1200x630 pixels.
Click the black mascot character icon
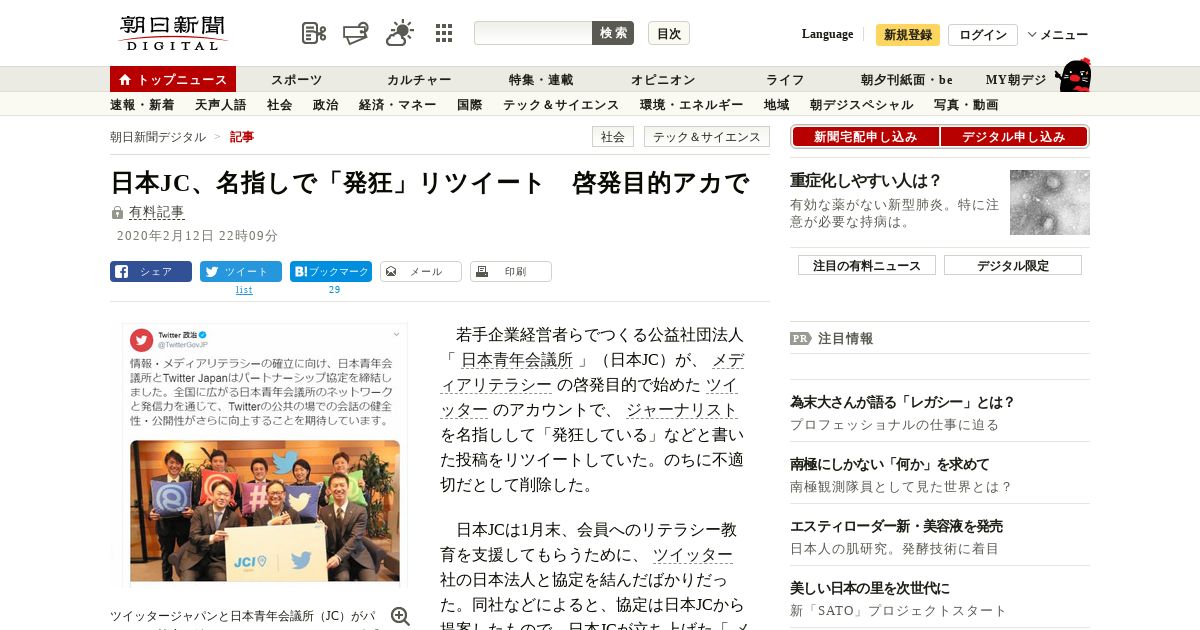tap(1074, 75)
